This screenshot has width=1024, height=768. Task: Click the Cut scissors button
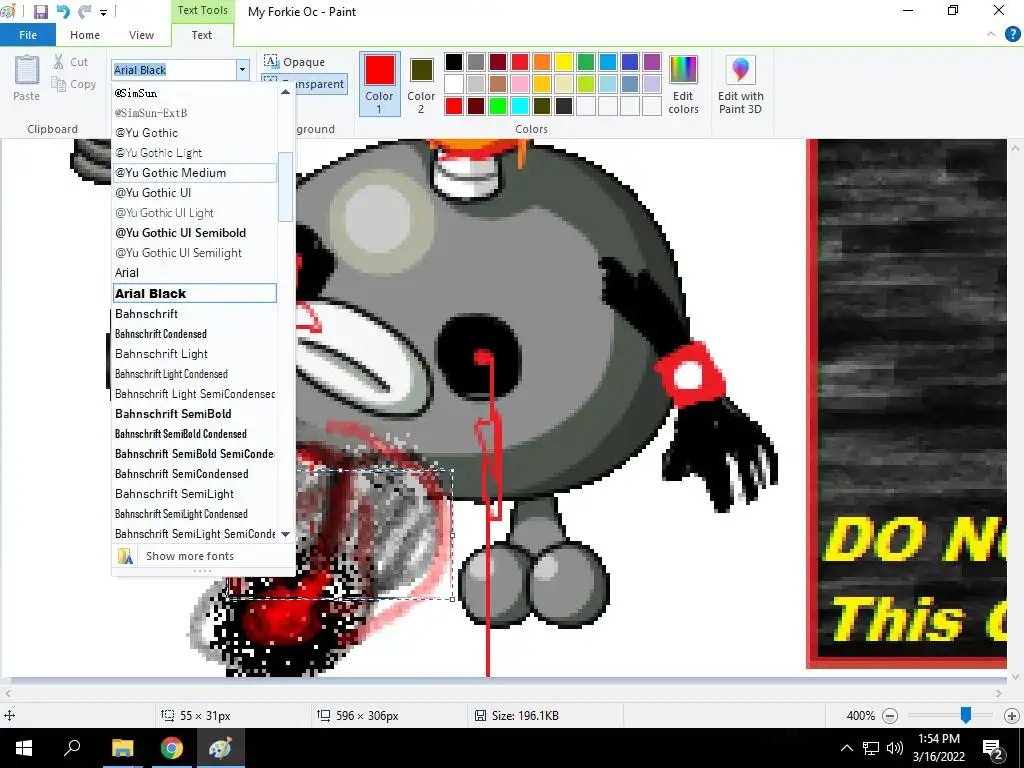pos(71,62)
